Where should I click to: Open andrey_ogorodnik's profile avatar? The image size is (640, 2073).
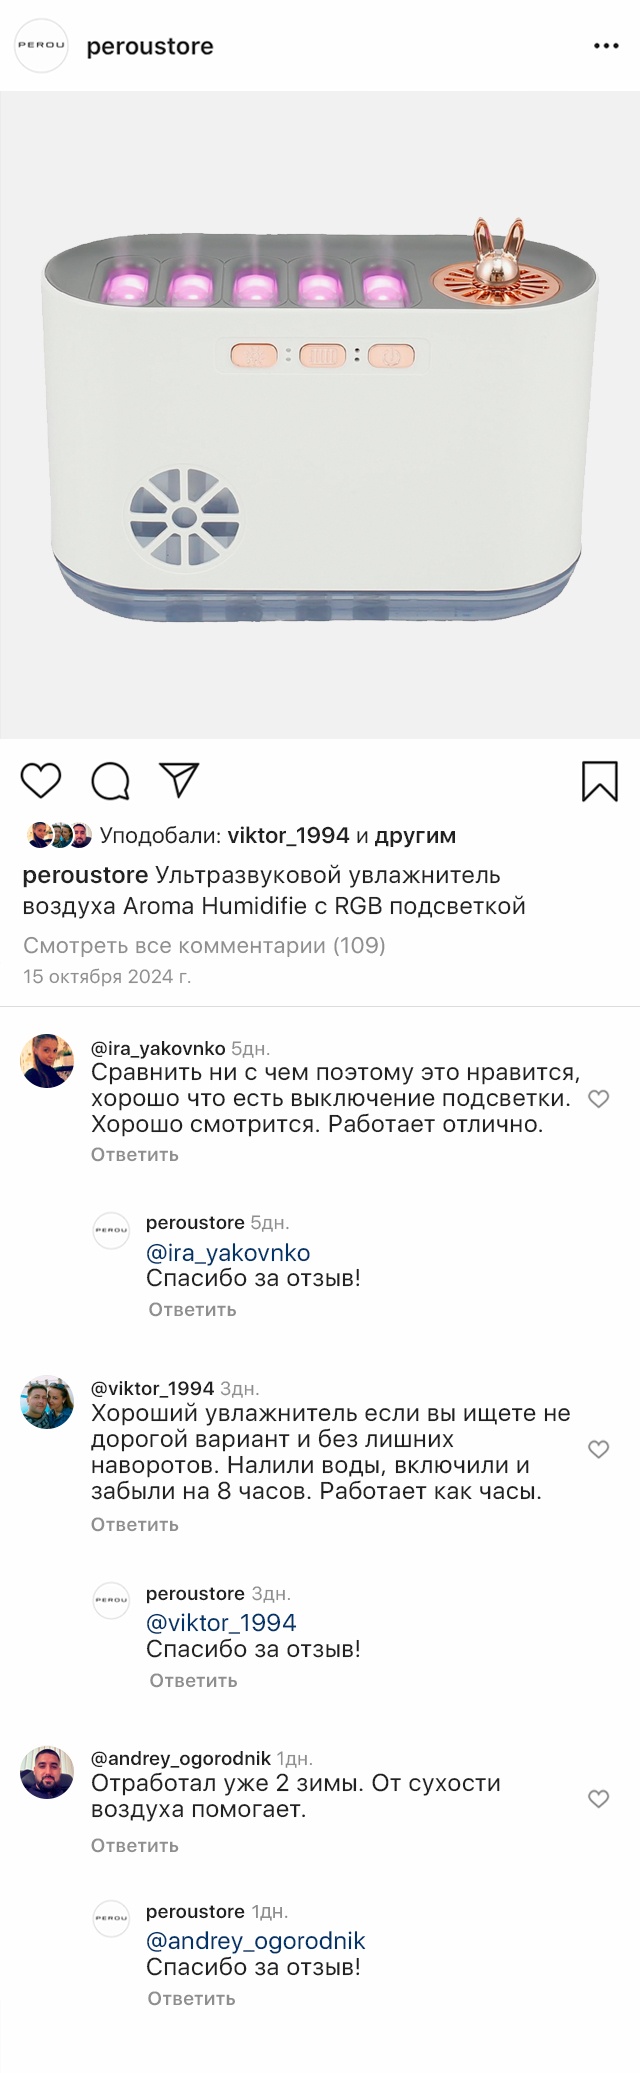point(47,1773)
